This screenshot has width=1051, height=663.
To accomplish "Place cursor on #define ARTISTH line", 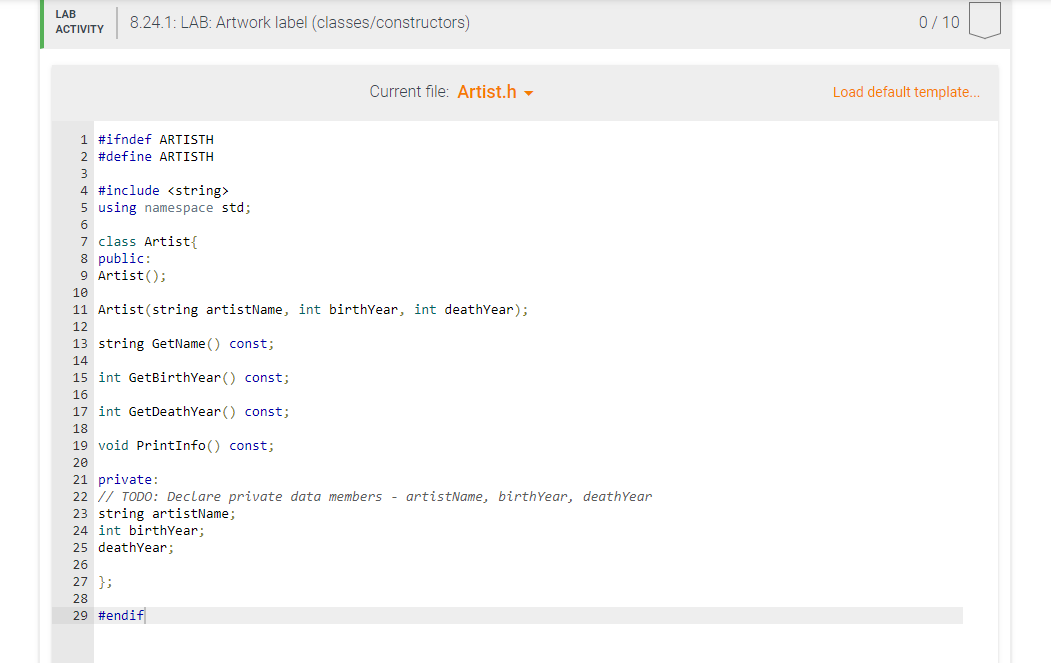I will [x=156, y=156].
